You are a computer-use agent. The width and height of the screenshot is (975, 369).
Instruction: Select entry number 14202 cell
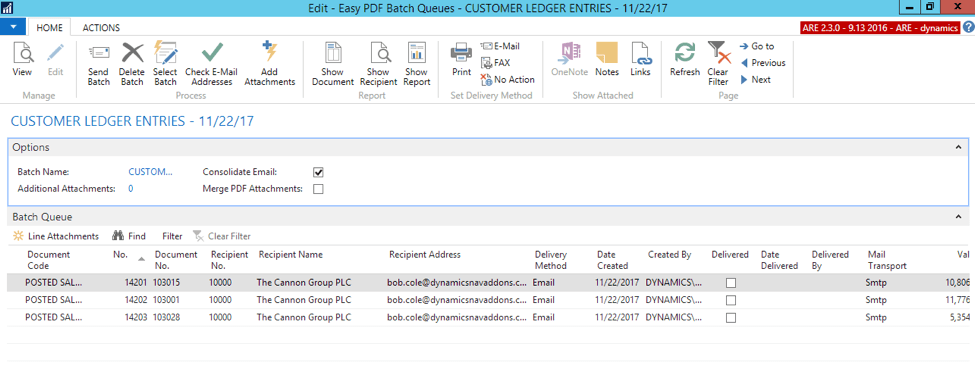136,300
